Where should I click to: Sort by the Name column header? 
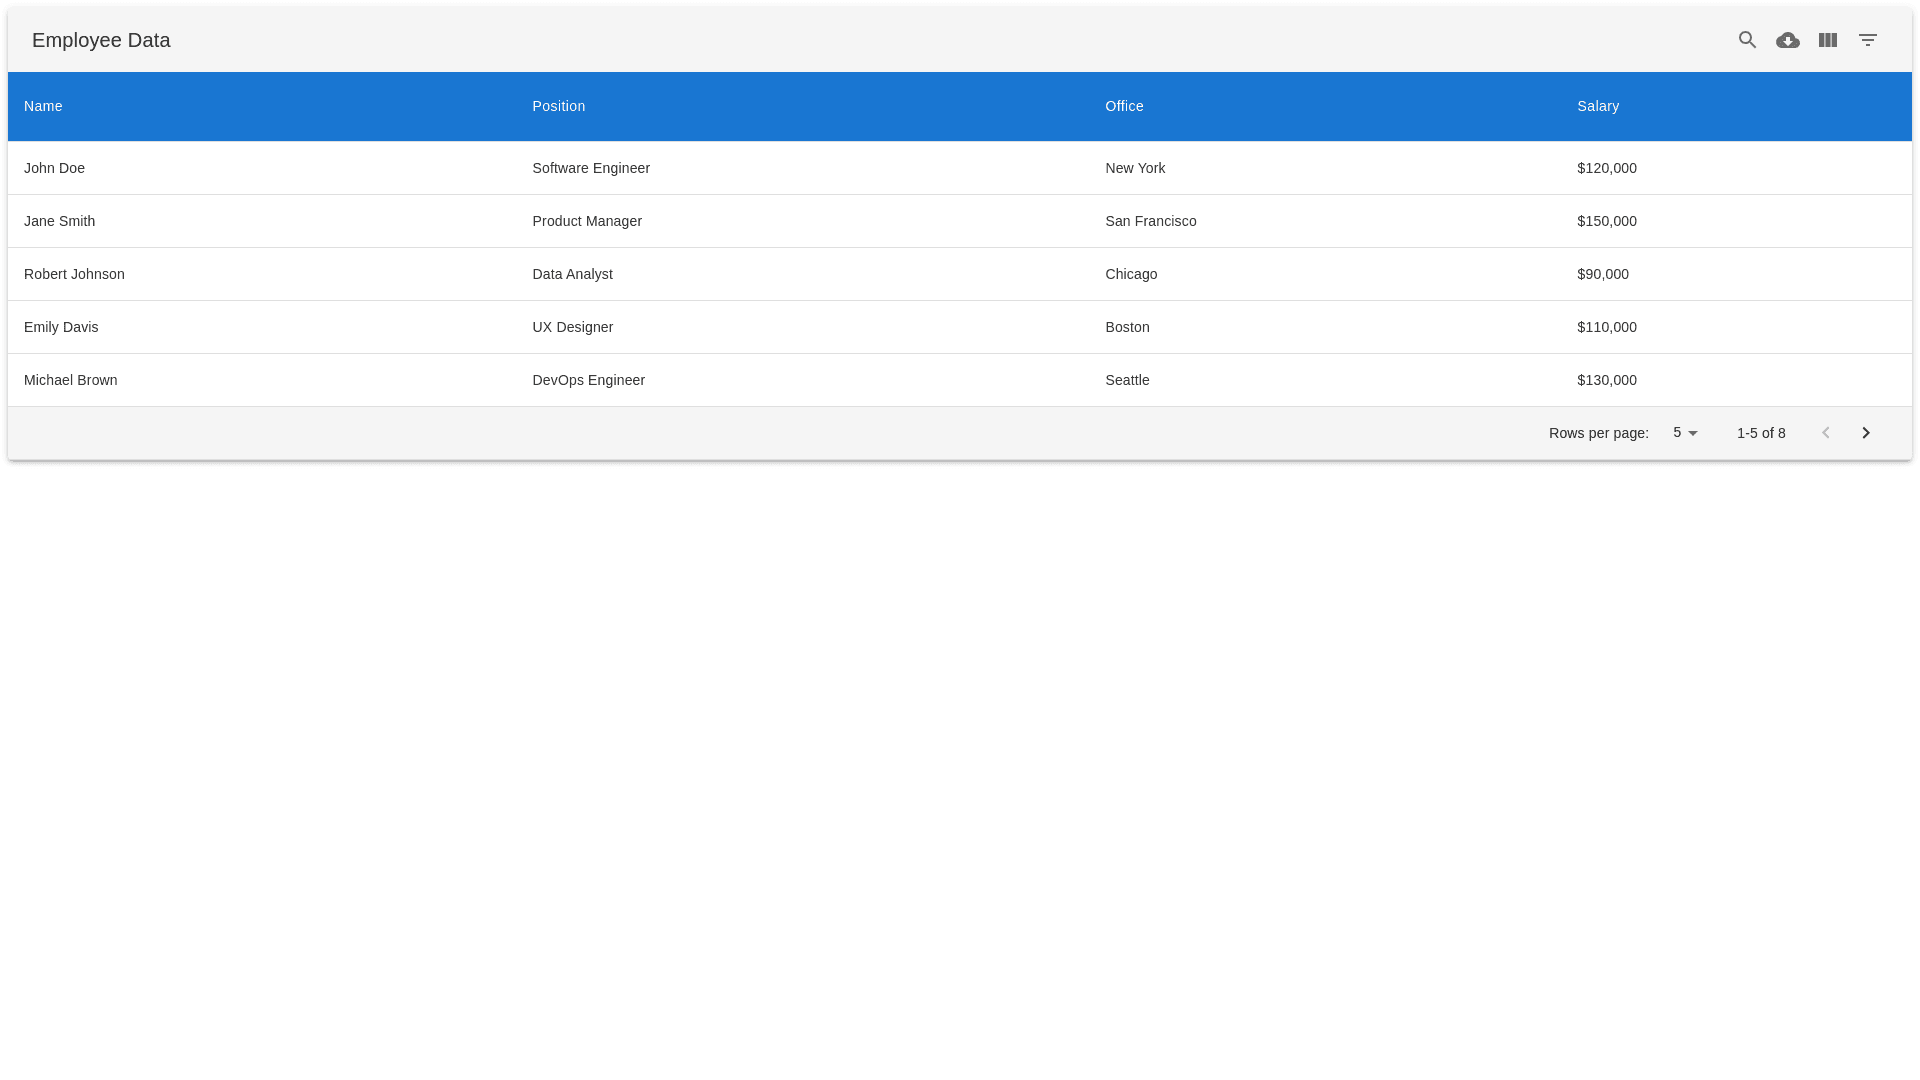click(43, 106)
